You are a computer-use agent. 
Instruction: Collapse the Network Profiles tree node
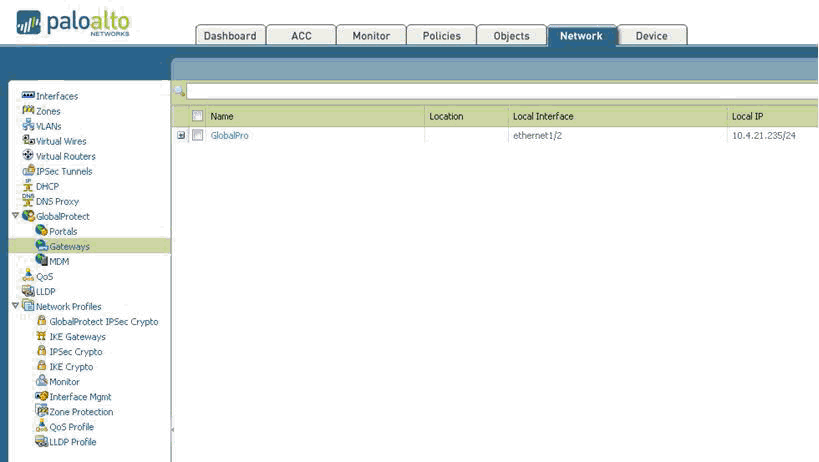(x=15, y=306)
